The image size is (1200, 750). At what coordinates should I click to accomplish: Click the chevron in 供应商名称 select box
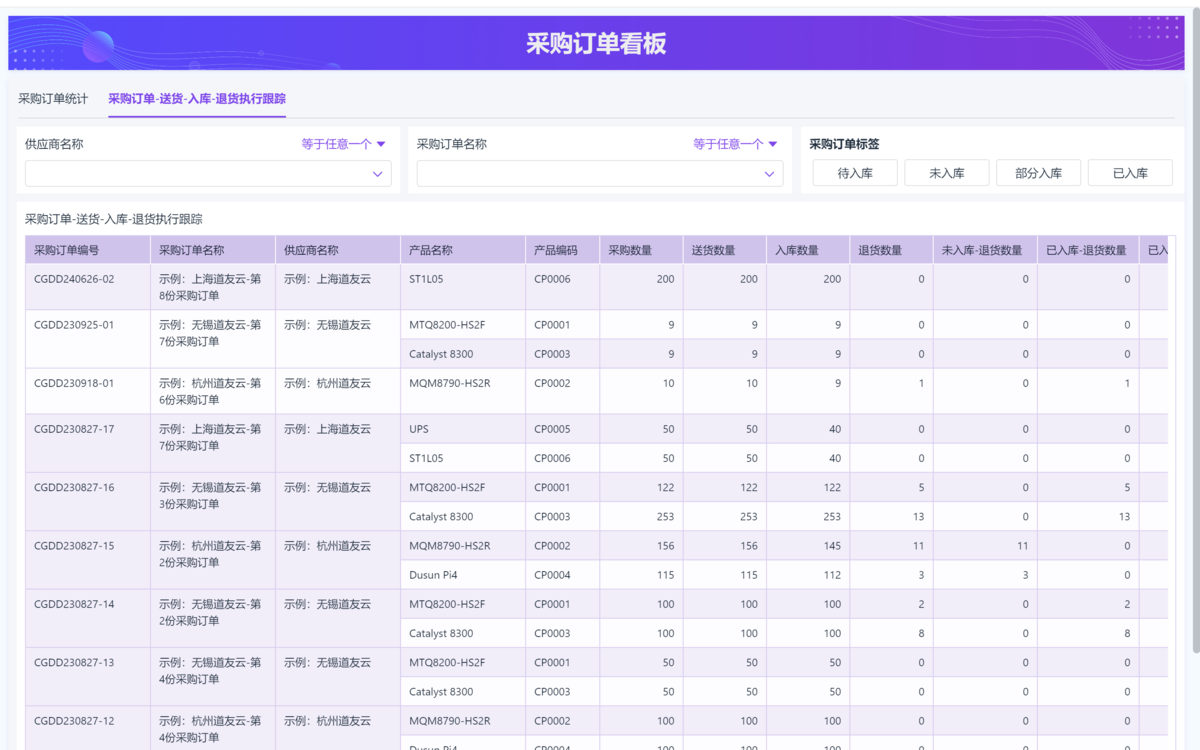click(x=378, y=174)
